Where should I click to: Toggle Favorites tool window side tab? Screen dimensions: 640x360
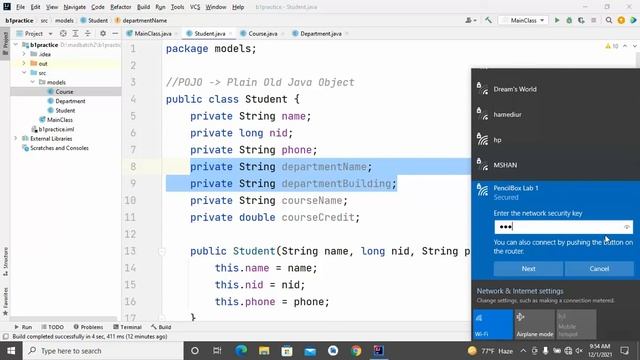5,301
